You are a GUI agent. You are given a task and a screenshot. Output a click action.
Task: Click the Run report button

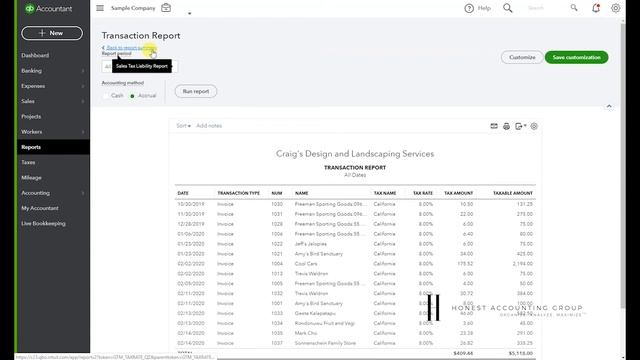(x=196, y=91)
